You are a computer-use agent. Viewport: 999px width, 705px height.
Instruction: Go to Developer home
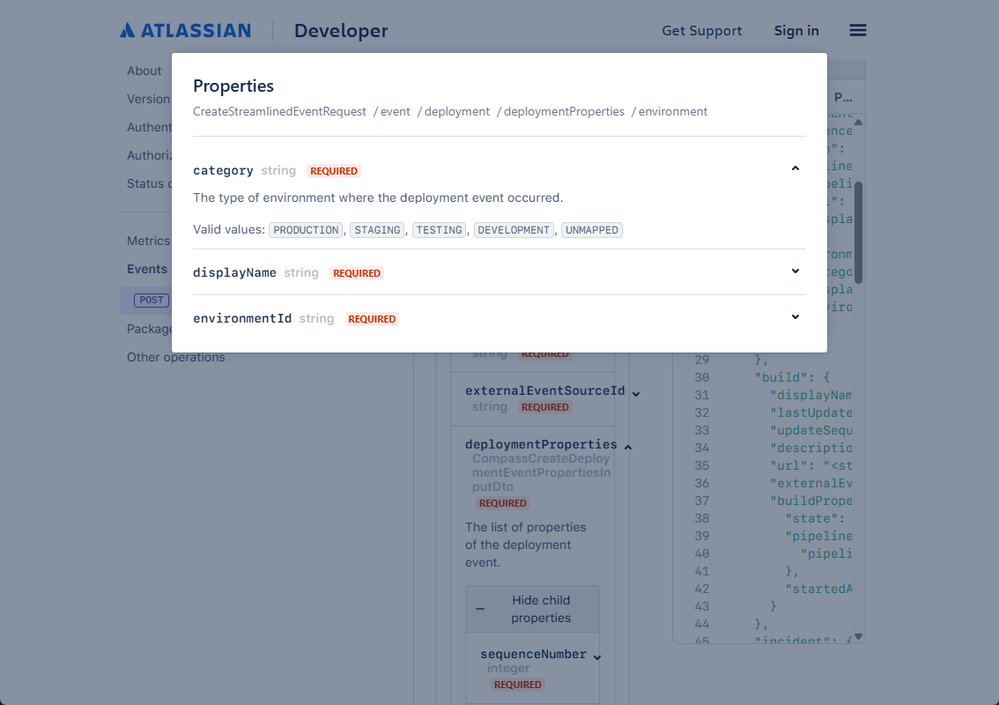(x=341, y=31)
